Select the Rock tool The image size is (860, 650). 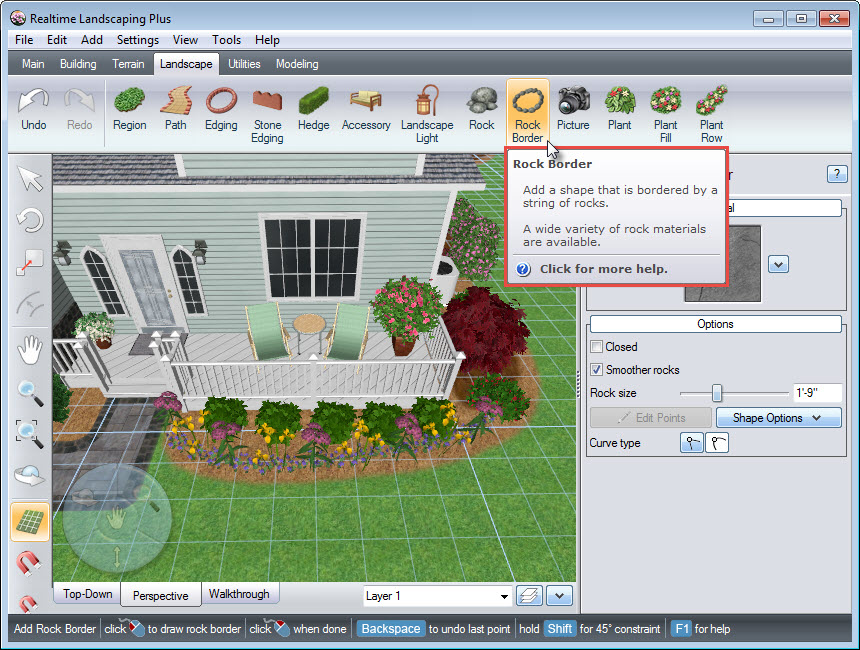[482, 110]
